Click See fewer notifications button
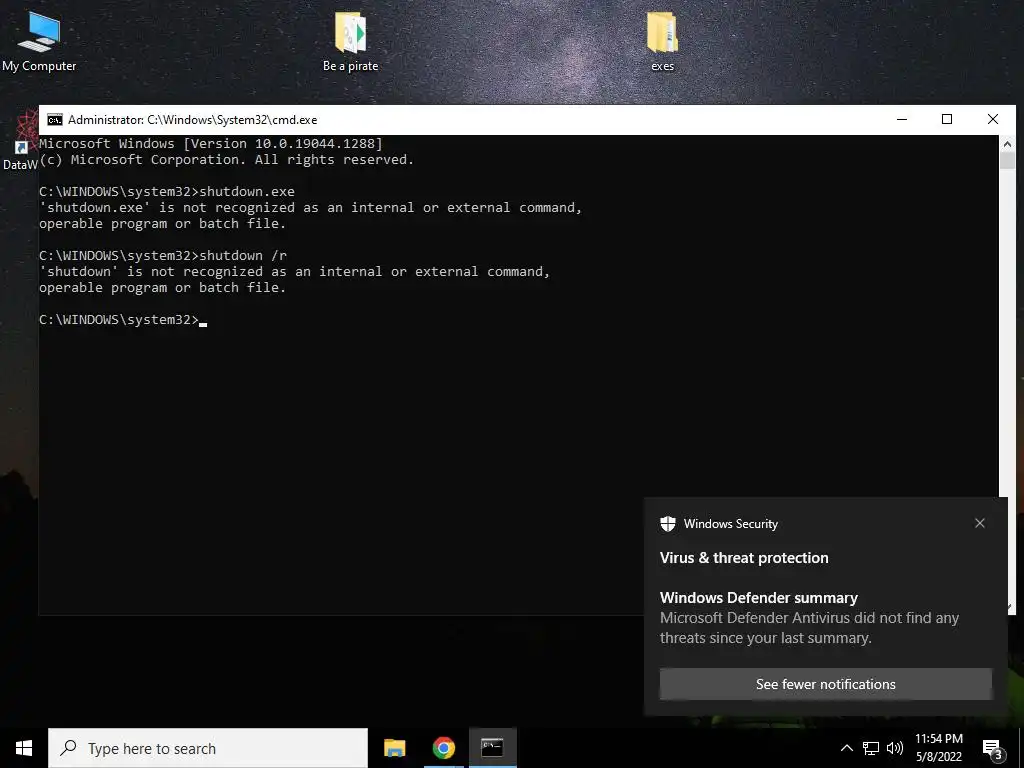The height and width of the screenshot is (768, 1024). (x=825, y=684)
